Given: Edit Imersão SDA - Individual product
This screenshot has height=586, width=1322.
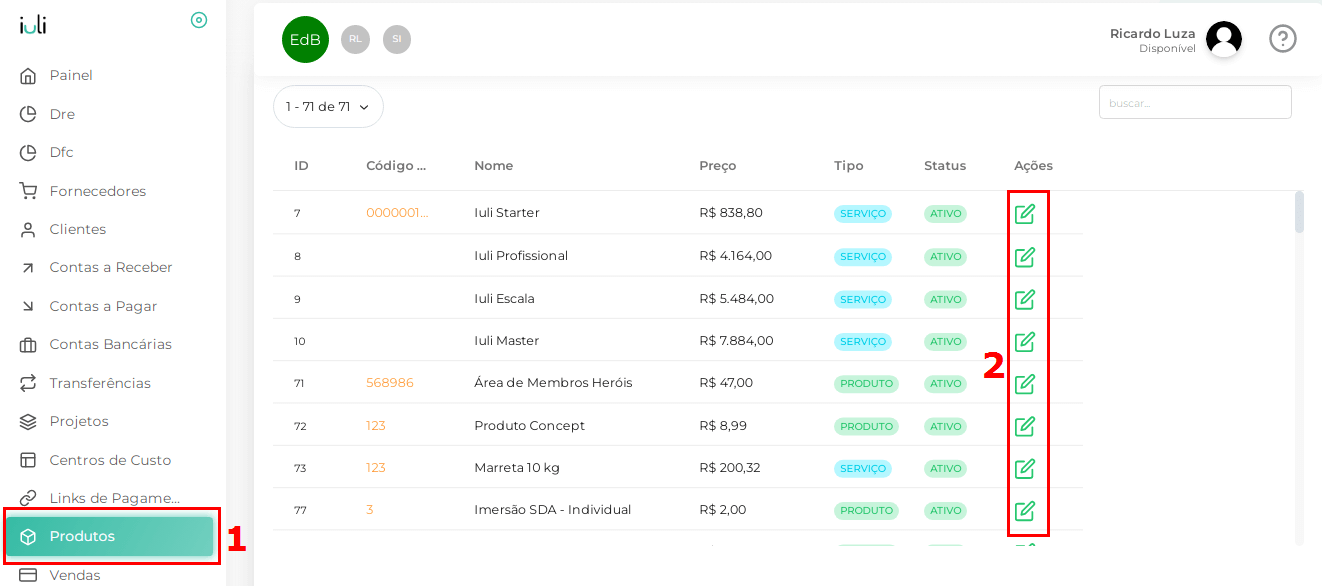Looking at the screenshot, I should click(1025, 511).
